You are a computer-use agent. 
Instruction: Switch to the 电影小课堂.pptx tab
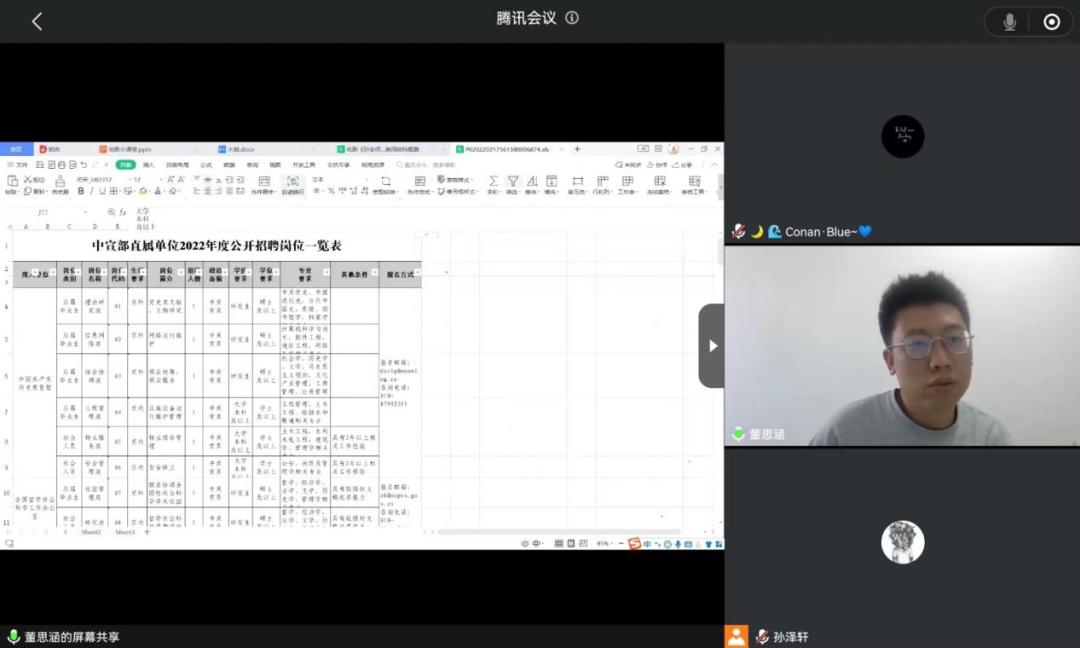130,149
